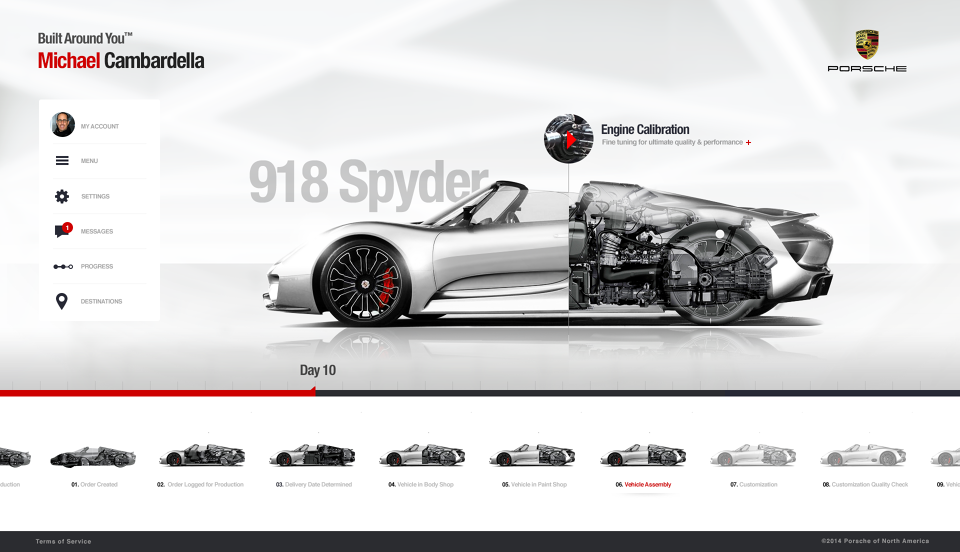Click the red notification badge on Messages
The width and height of the screenshot is (960, 552).
(x=67, y=228)
